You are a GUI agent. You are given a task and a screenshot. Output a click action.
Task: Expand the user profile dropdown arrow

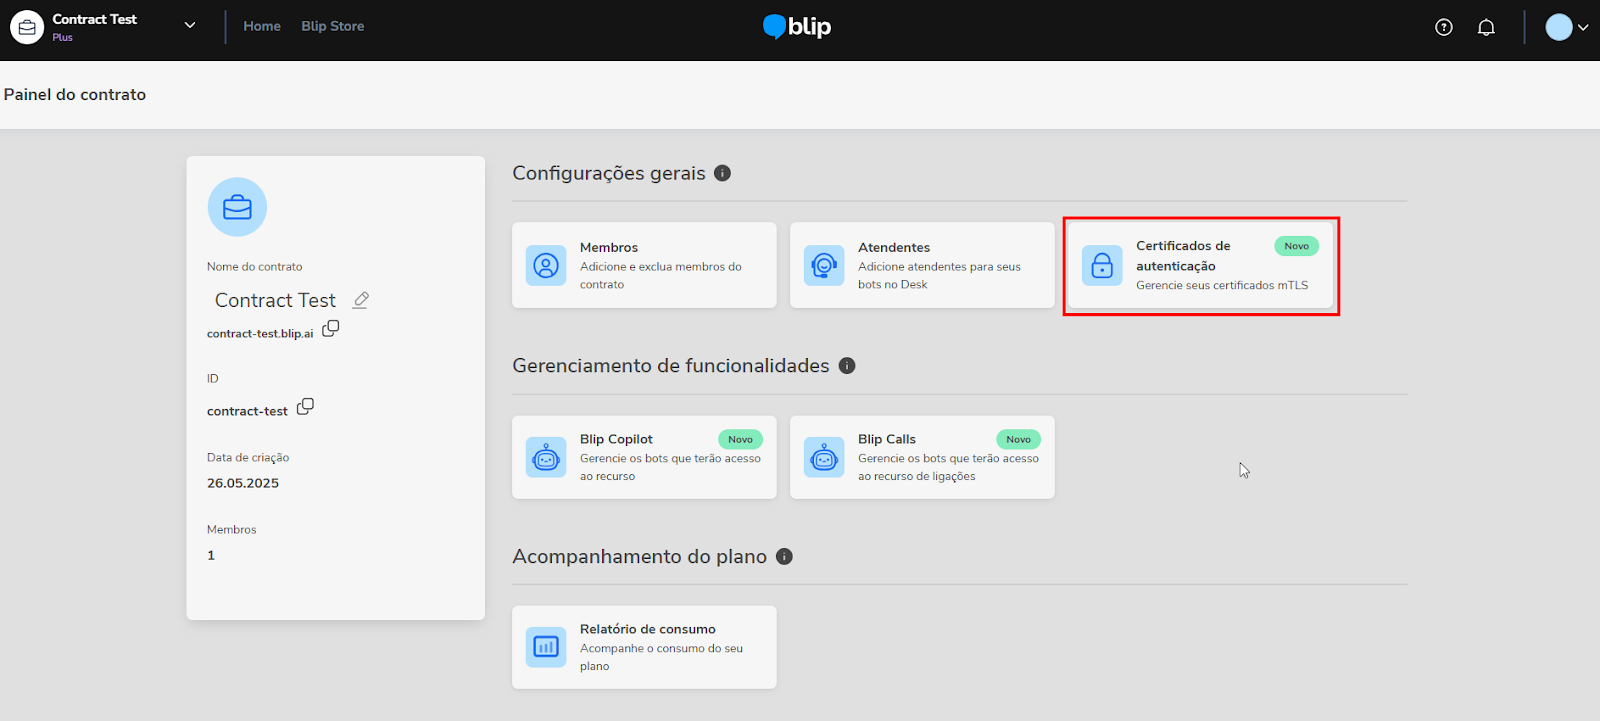tap(1583, 27)
